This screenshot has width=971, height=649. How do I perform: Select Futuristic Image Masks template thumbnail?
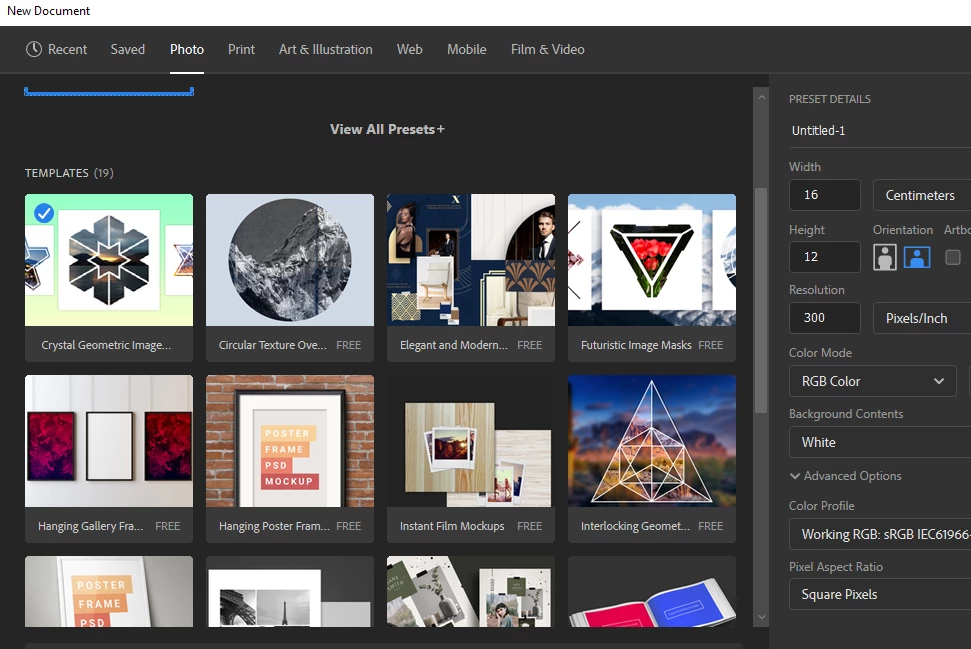tap(652, 260)
